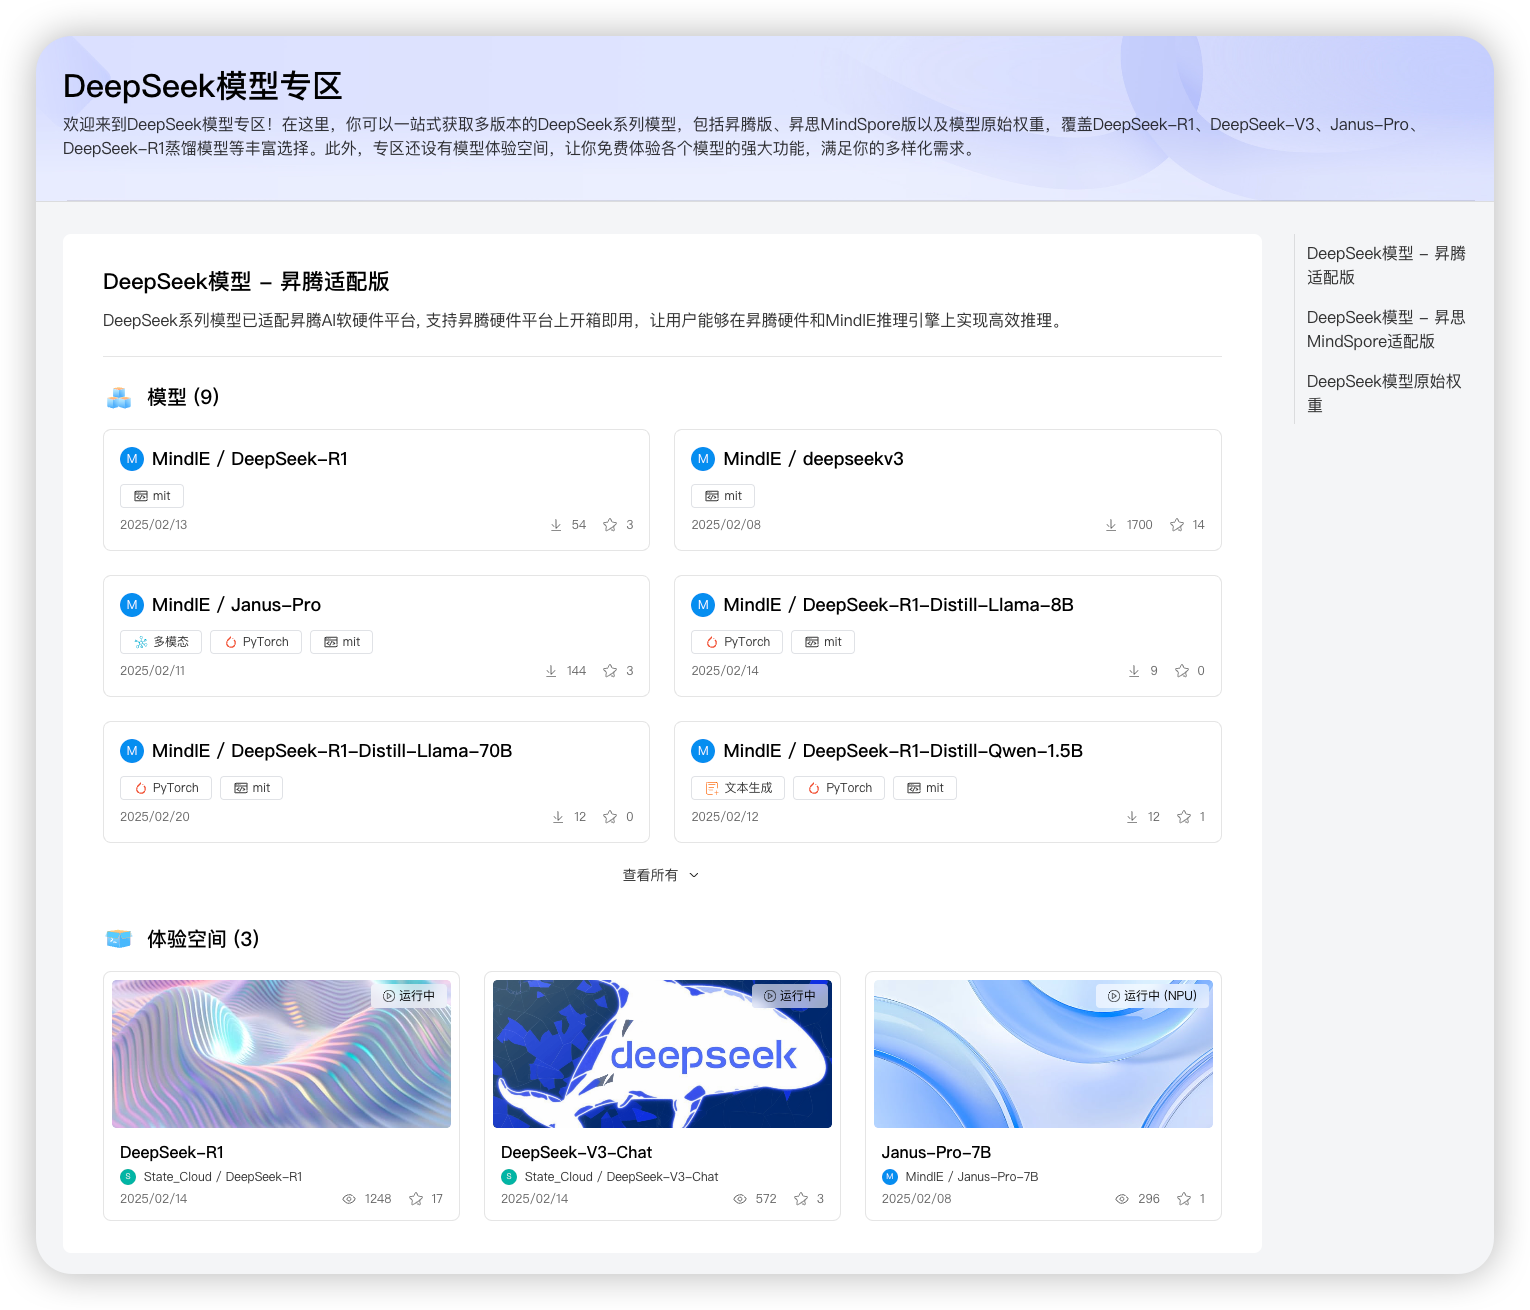The height and width of the screenshot is (1310, 1530).
Task: Click the MindIE avatar icon on DeepSeek-R1 card
Action: pos(132,459)
